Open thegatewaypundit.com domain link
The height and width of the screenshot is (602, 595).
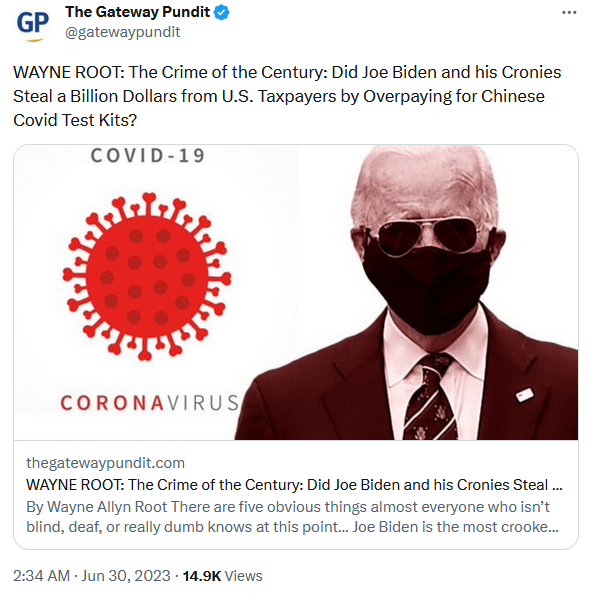click(x=105, y=463)
